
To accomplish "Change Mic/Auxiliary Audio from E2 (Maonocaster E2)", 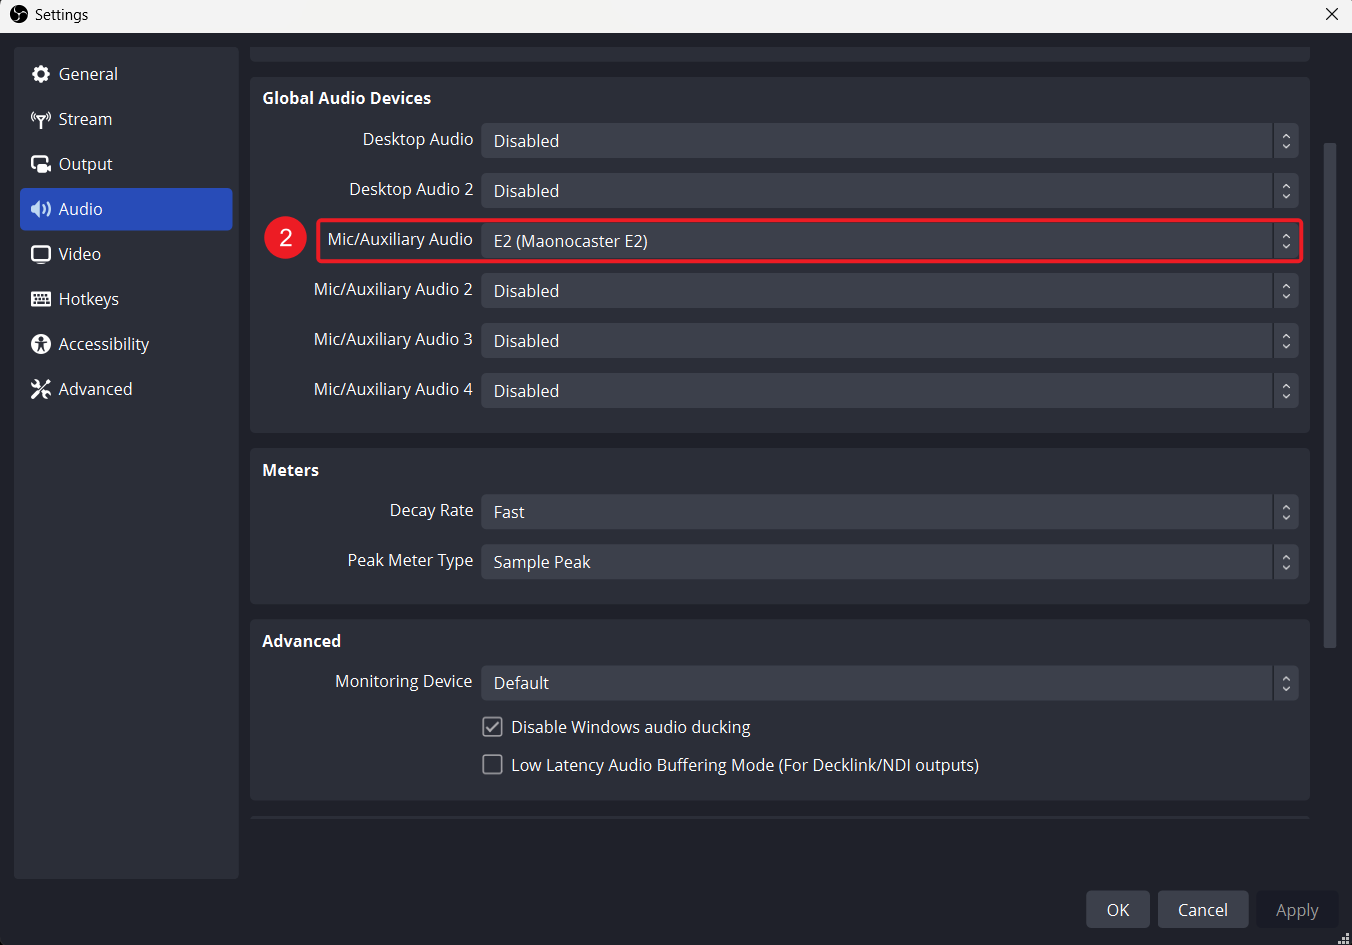I will pos(885,240).
